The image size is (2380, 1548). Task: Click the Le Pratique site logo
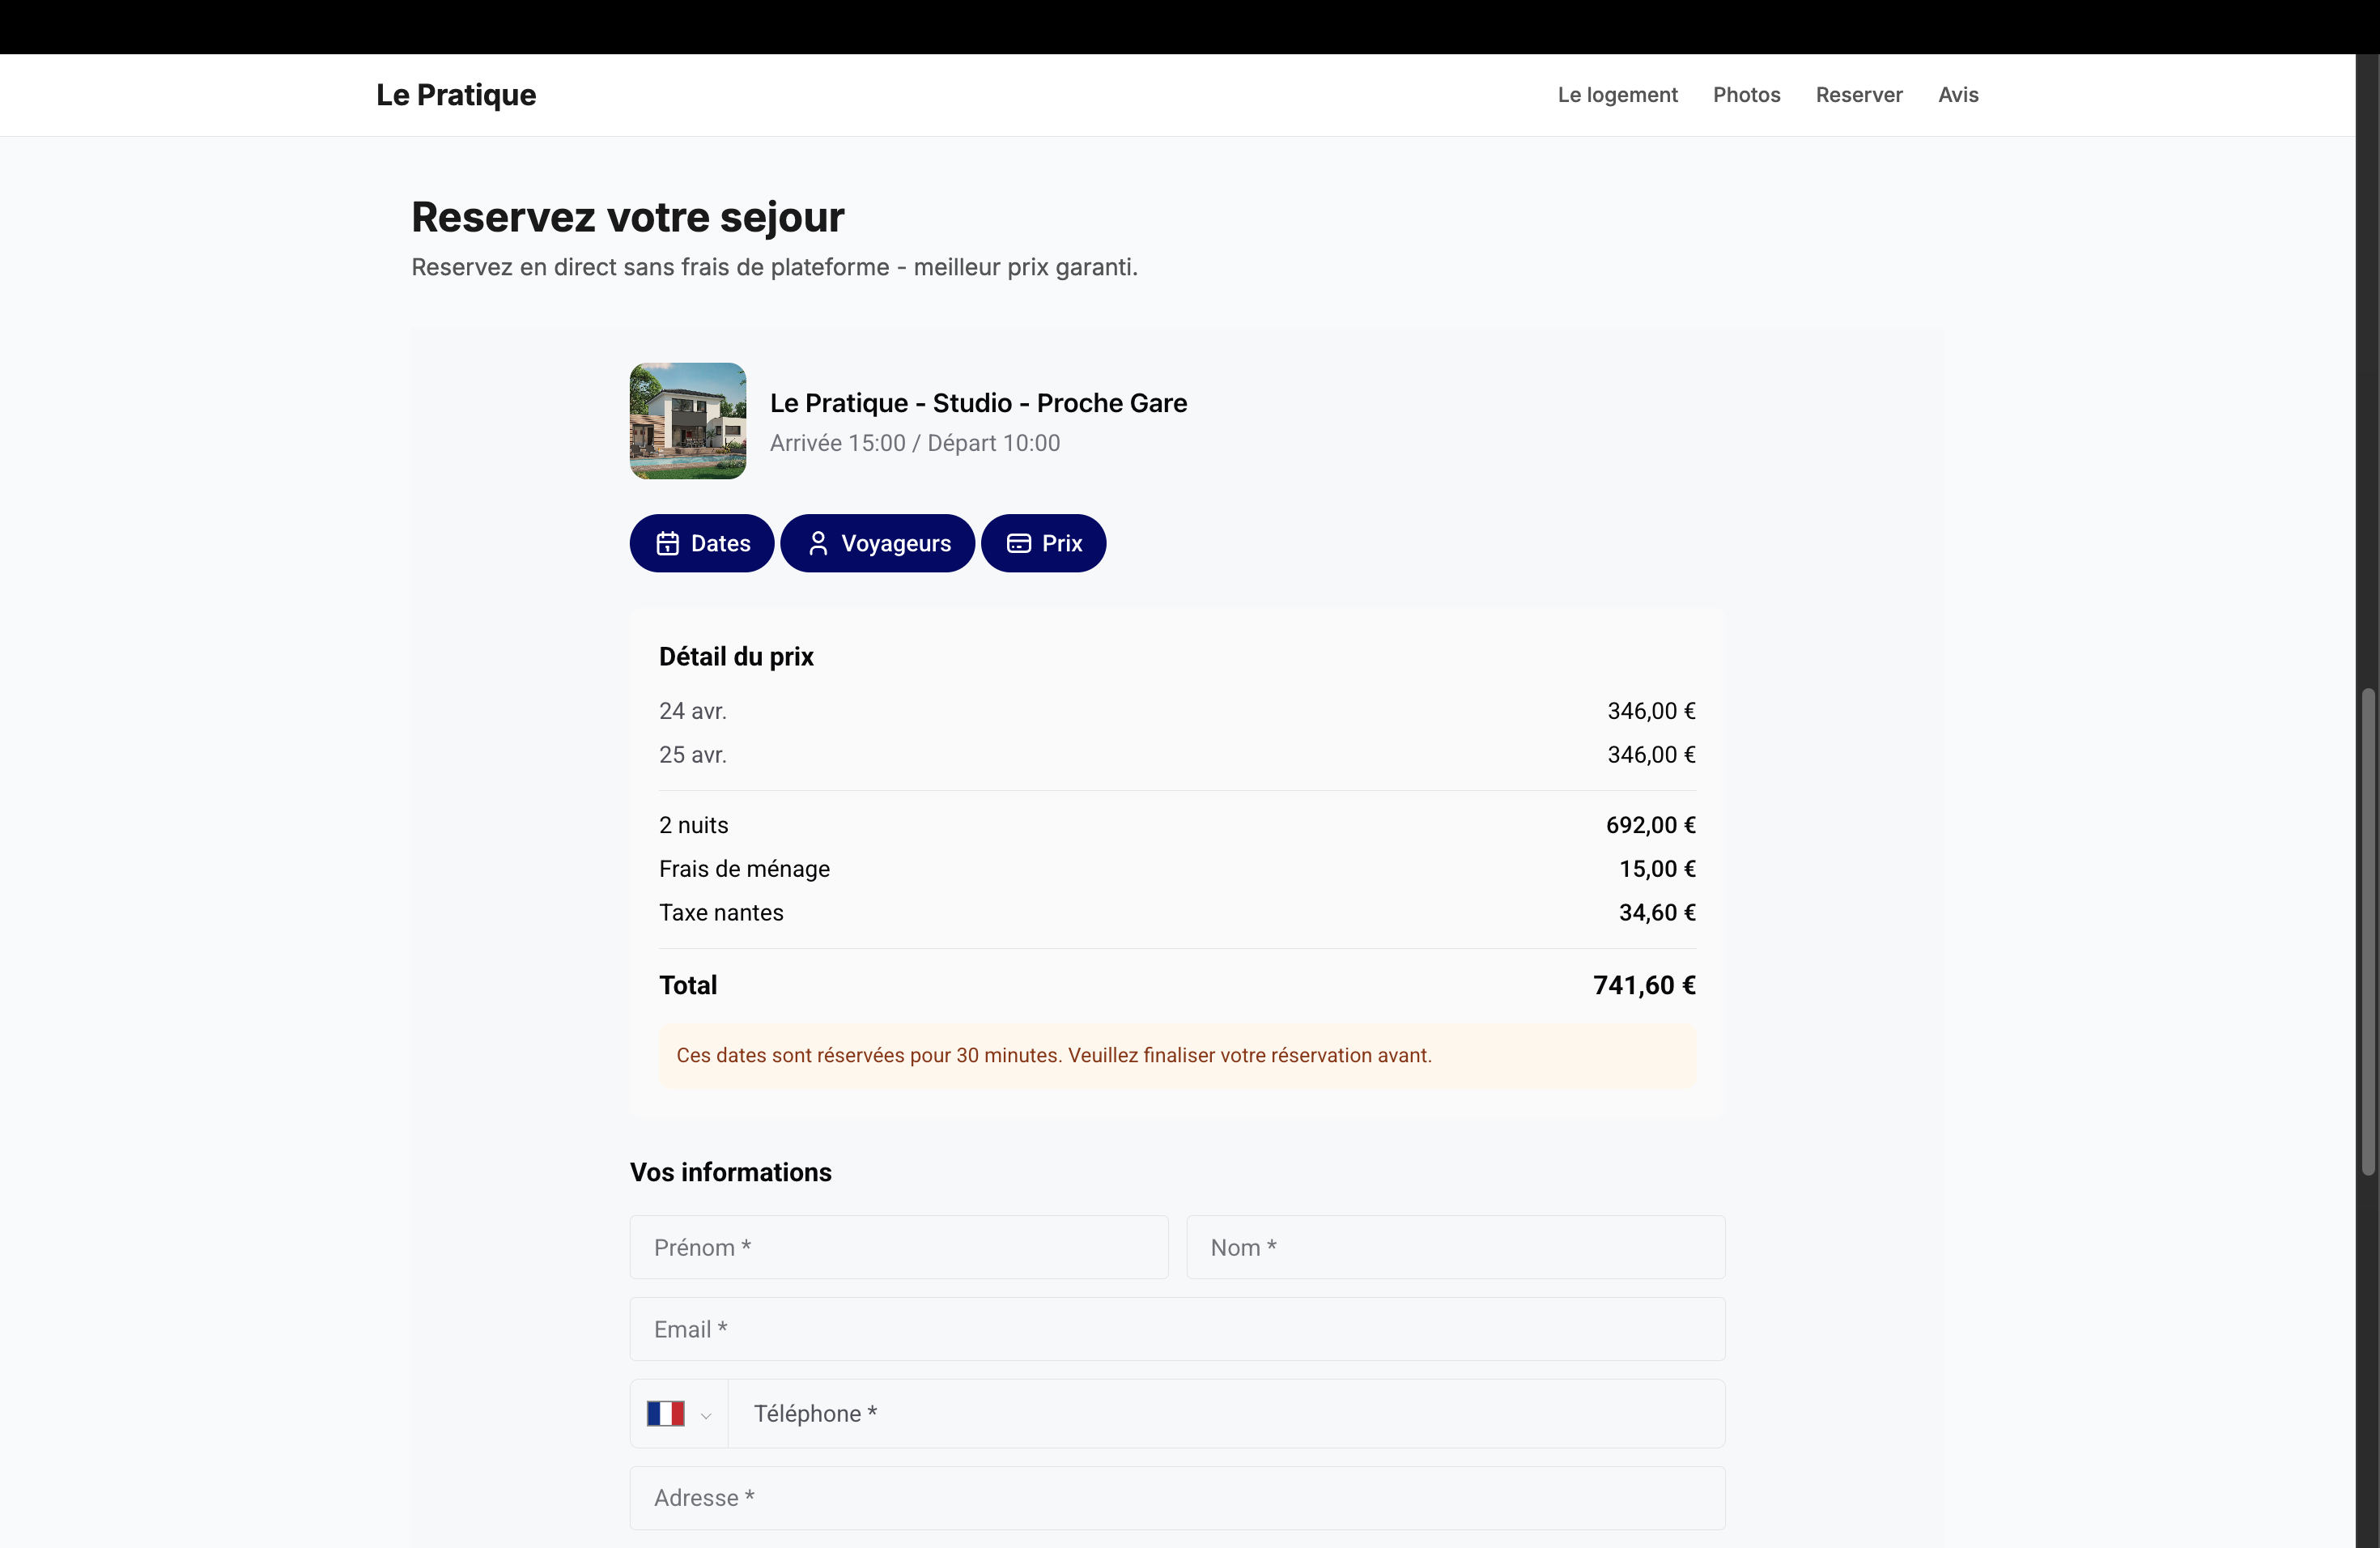click(x=456, y=95)
